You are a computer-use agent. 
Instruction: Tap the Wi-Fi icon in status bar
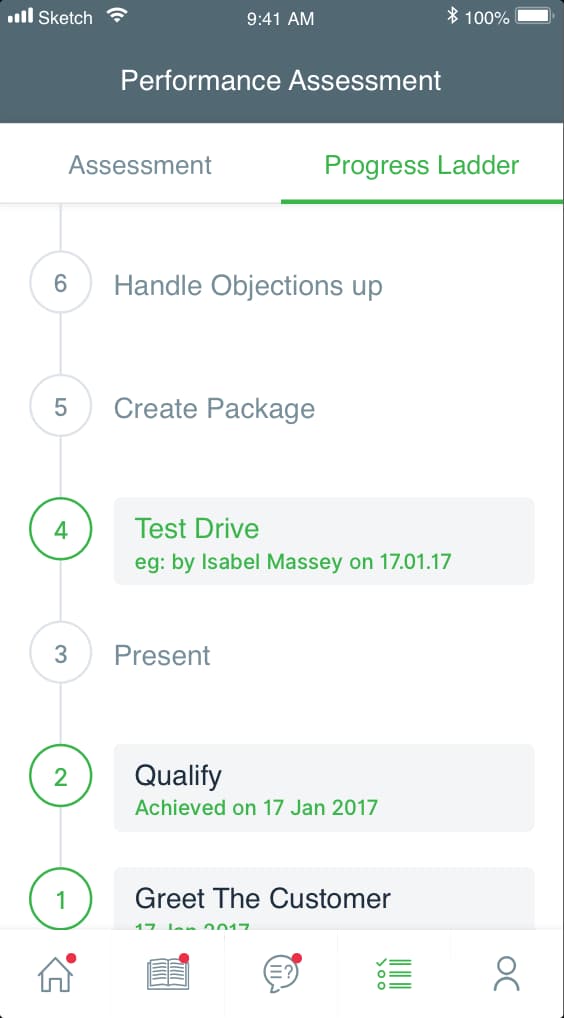pyautogui.click(x=117, y=16)
